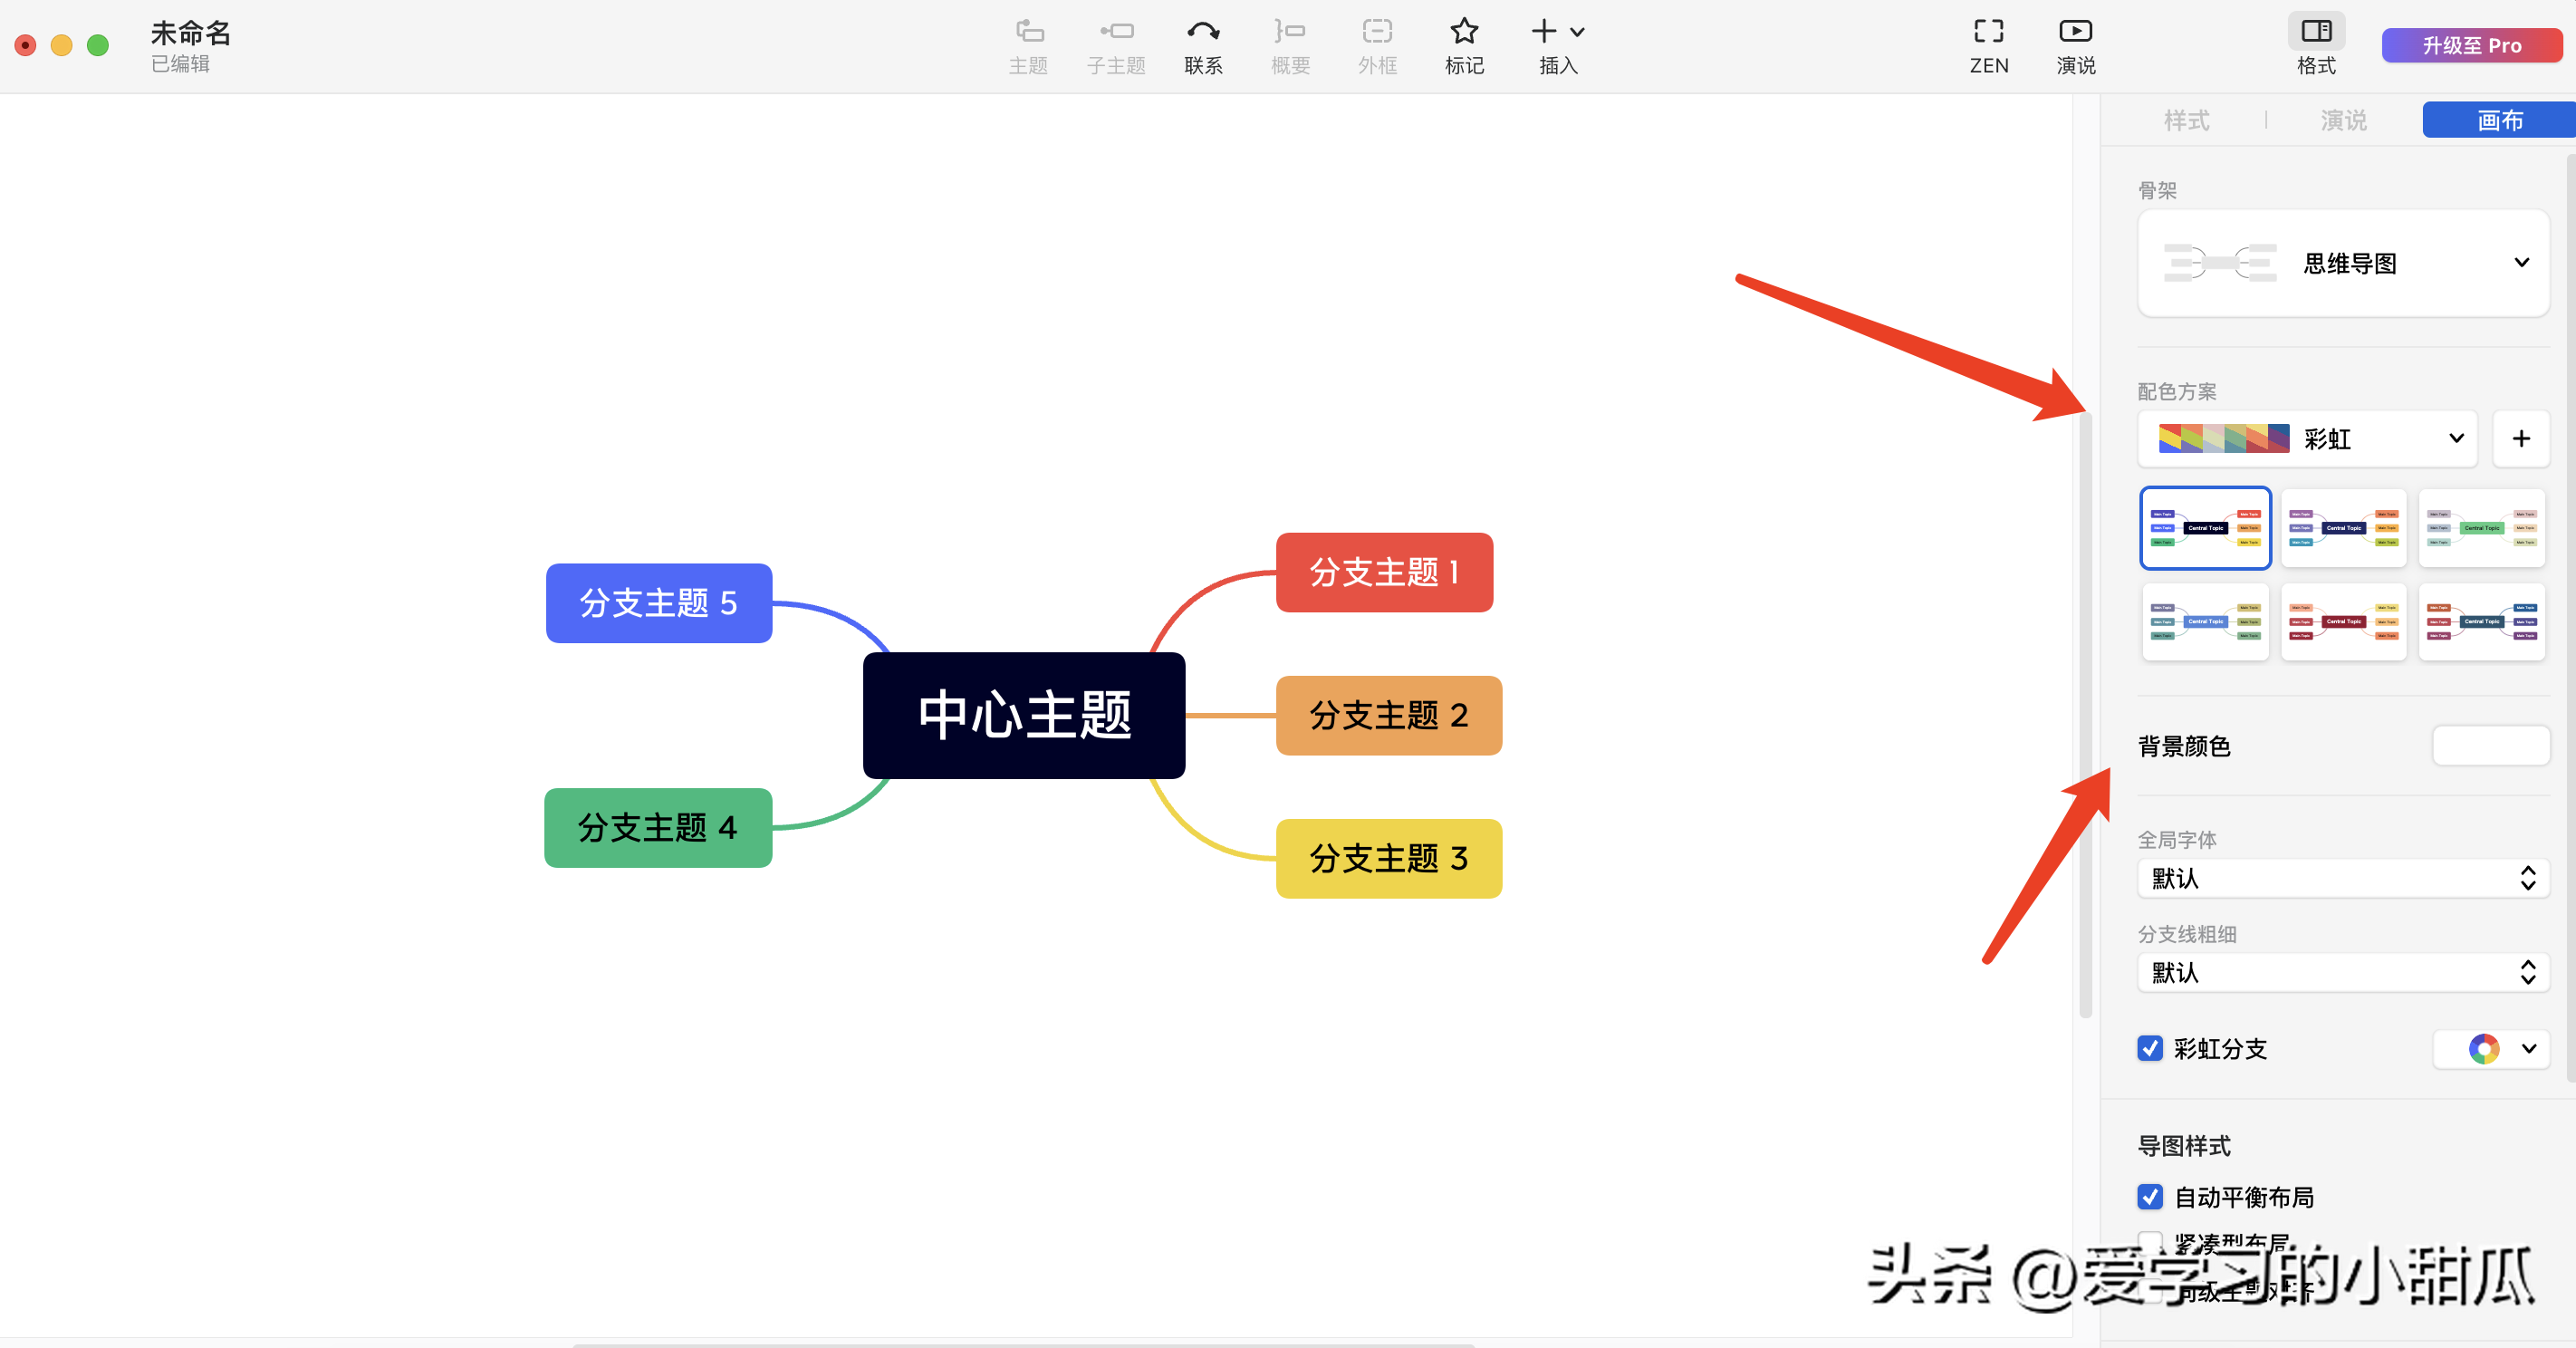Choose the theme thumbnail with navy center topic
Viewport: 2576px width, 1348px height.
click(2343, 528)
